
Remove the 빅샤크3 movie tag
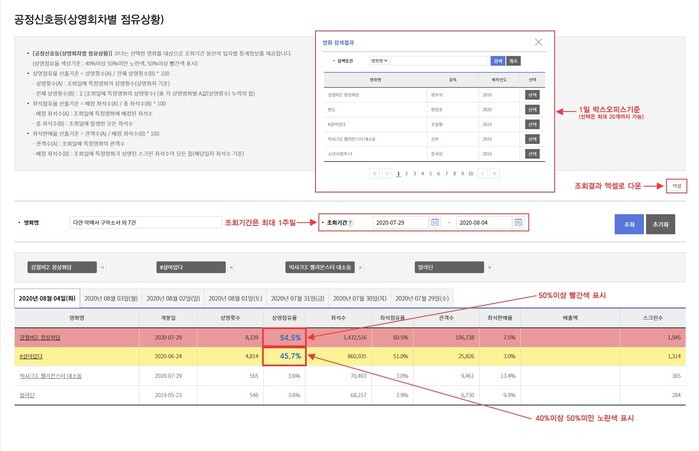point(360,267)
